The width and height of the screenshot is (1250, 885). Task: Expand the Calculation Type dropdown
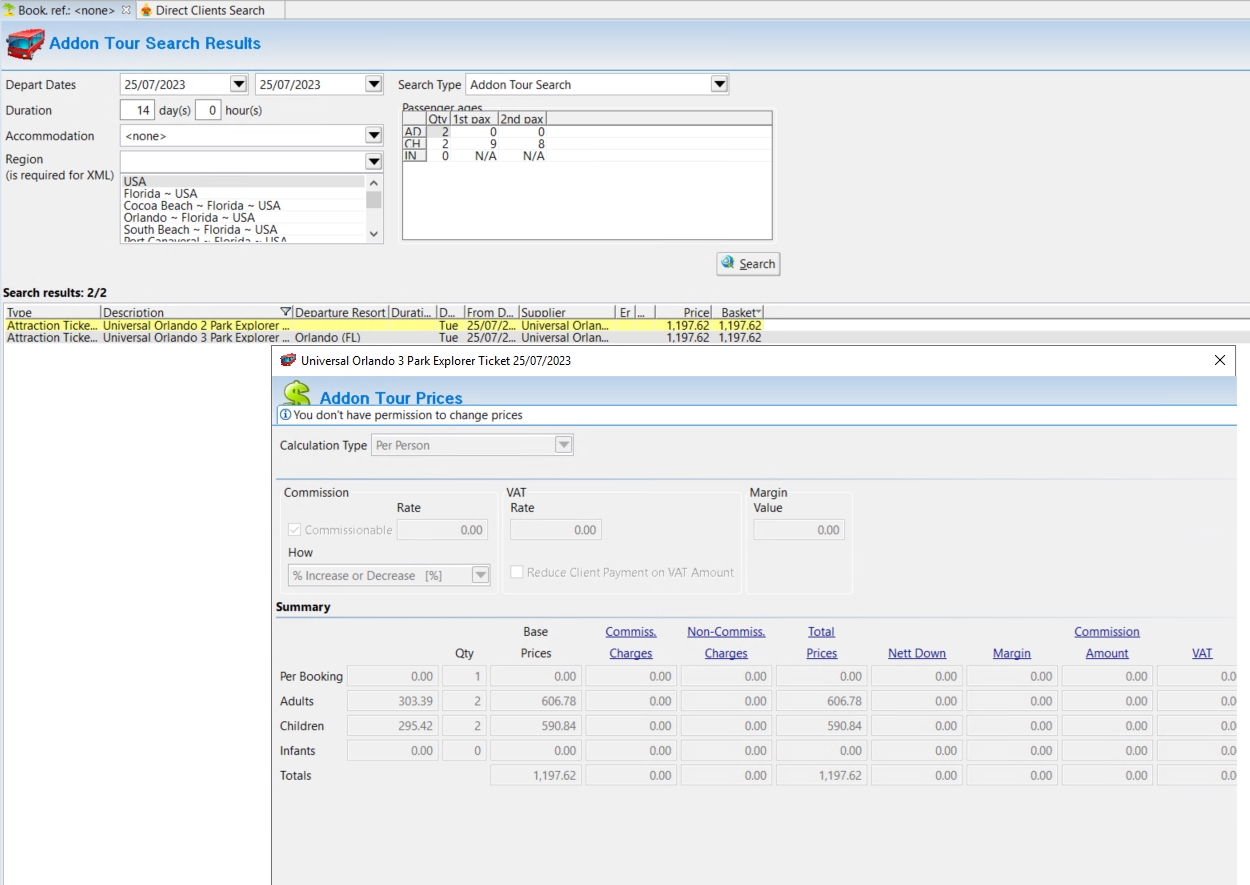click(563, 445)
